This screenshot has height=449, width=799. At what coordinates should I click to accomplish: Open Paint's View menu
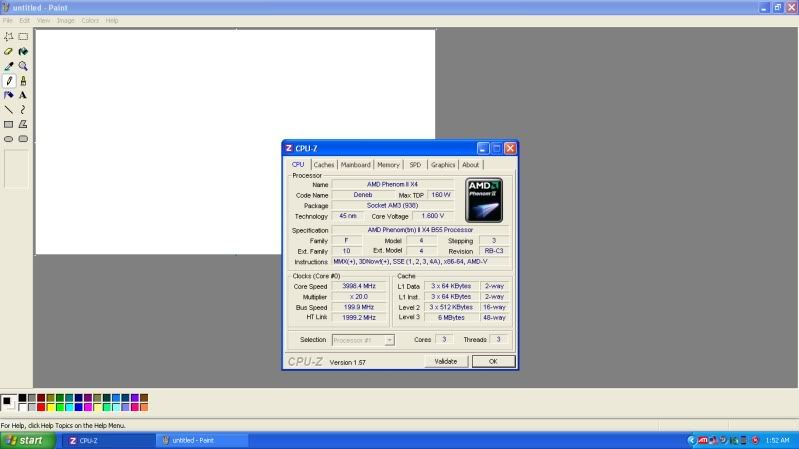coord(43,21)
